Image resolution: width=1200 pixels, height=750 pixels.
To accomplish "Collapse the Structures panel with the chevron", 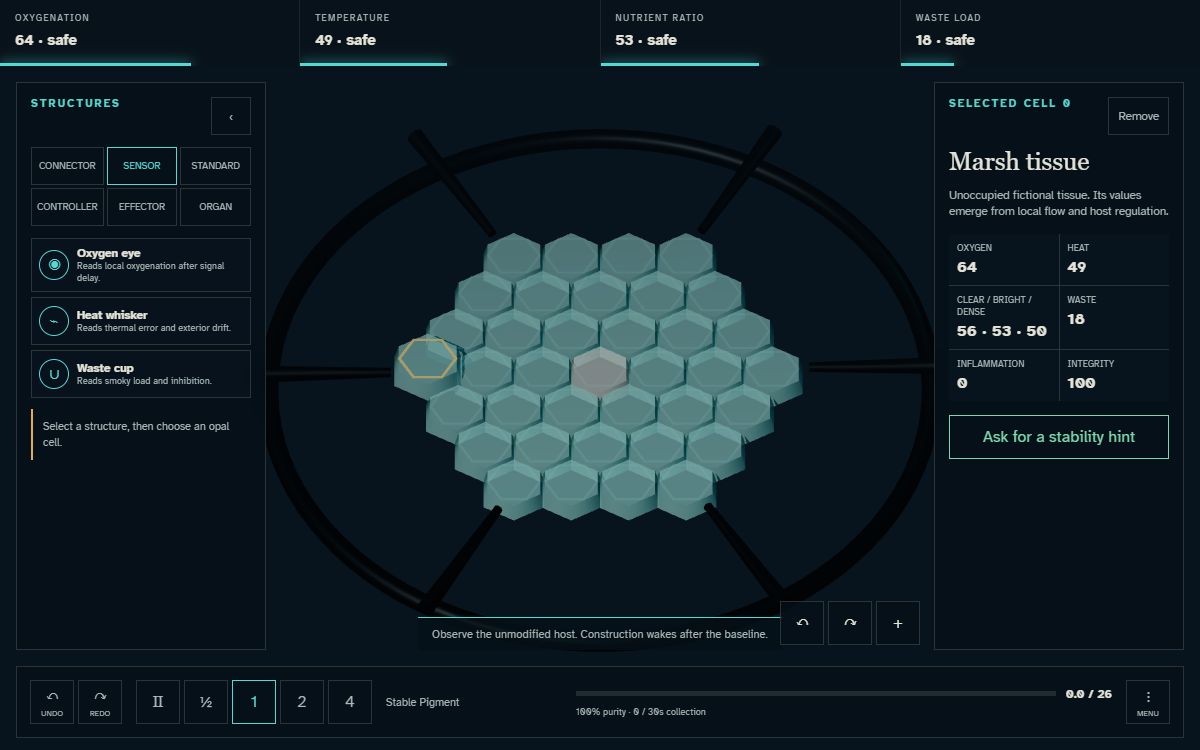I will tap(231, 116).
